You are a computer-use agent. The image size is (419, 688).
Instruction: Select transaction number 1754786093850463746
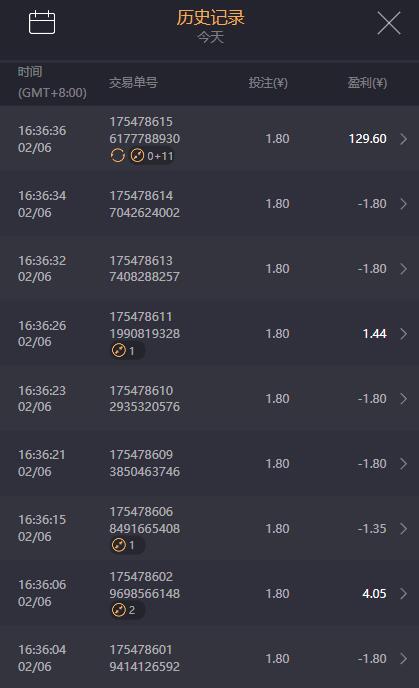[x=144, y=463]
